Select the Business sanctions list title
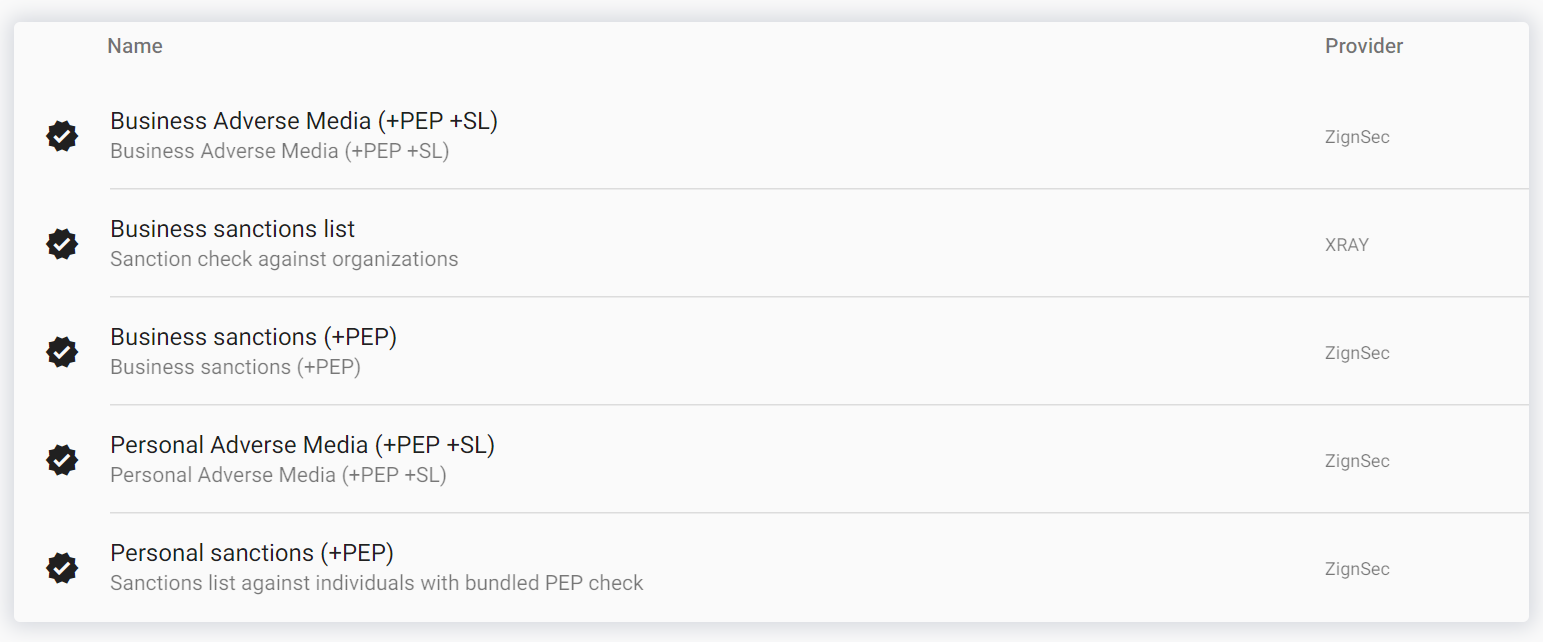The width and height of the screenshot is (1543, 642). (x=232, y=229)
